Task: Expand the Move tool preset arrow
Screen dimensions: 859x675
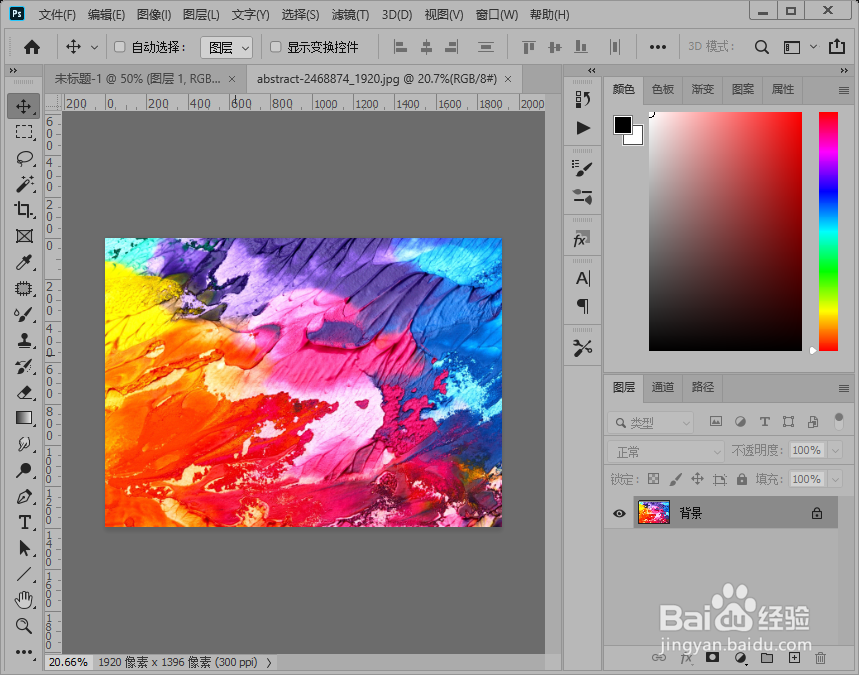Action: 94,48
